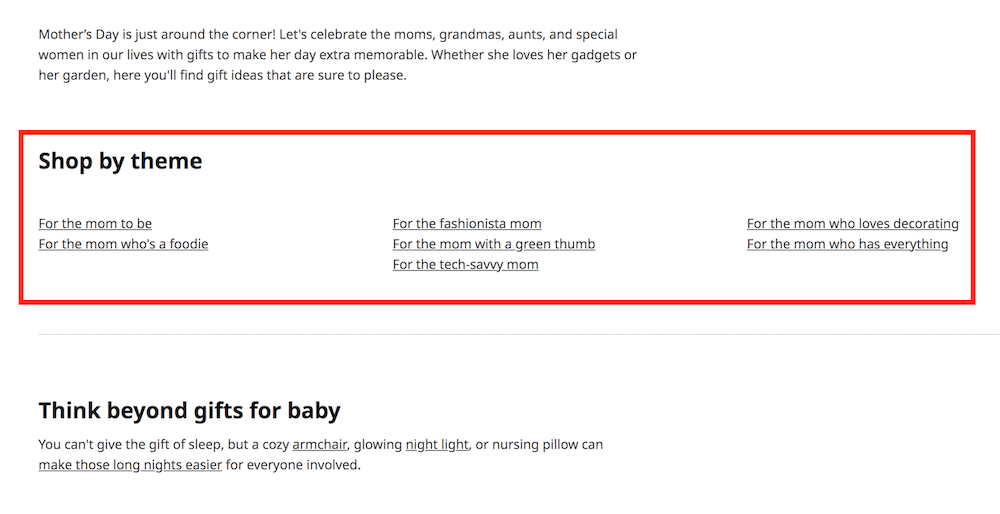Go to "For the tech-savvy mom"
This screenshot has width=1000, height=514.
[465, 265]
